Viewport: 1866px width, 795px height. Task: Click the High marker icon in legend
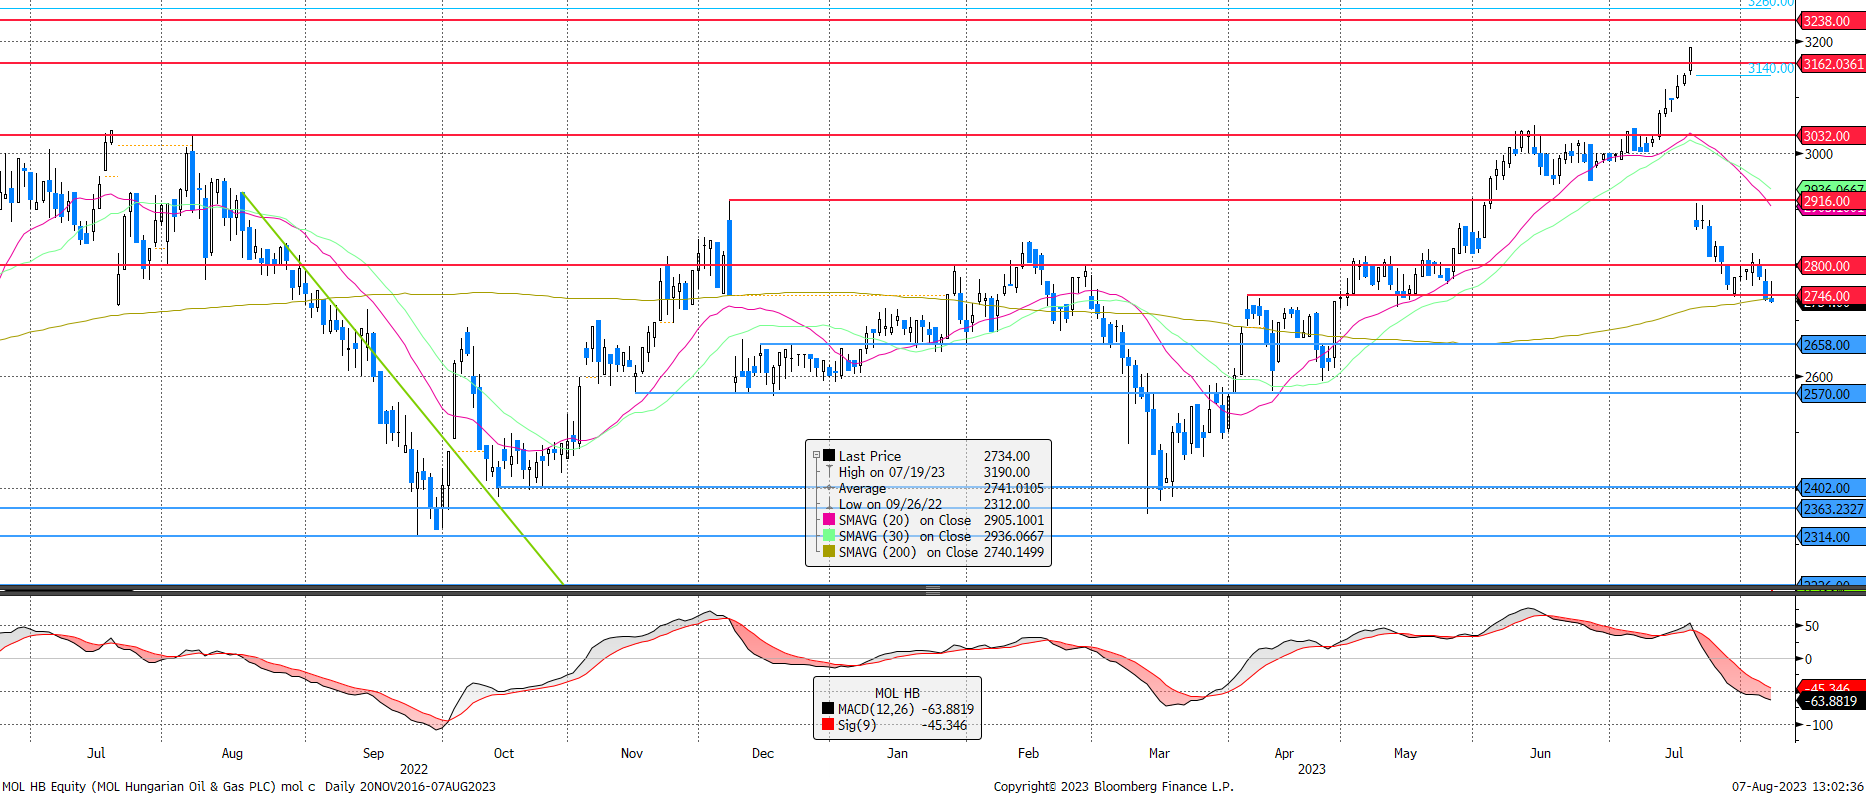coord(829,471)
